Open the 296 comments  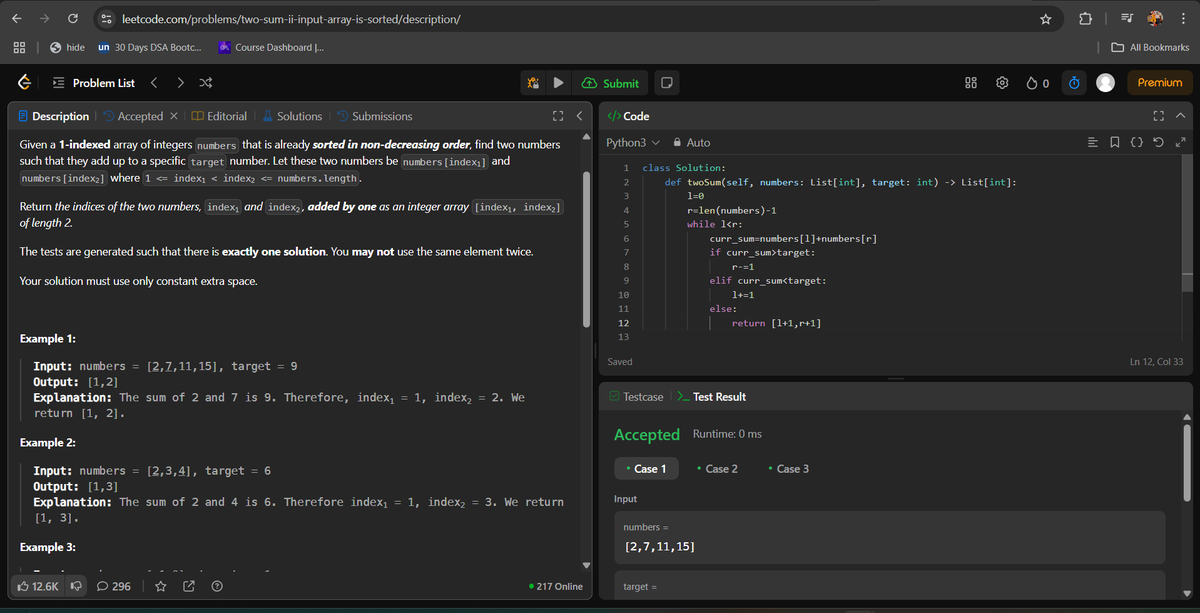click(114, 586)
